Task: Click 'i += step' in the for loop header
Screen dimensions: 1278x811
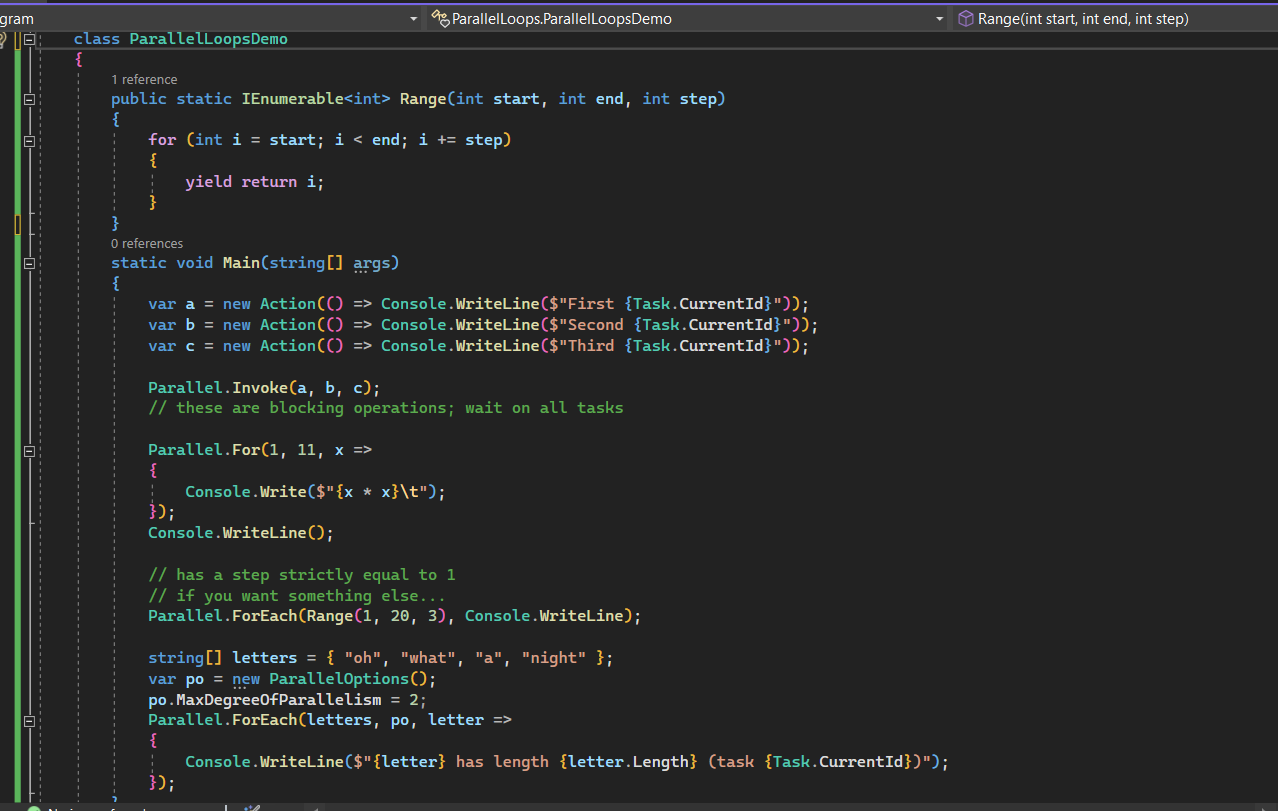Action: [x=460, y=140]
